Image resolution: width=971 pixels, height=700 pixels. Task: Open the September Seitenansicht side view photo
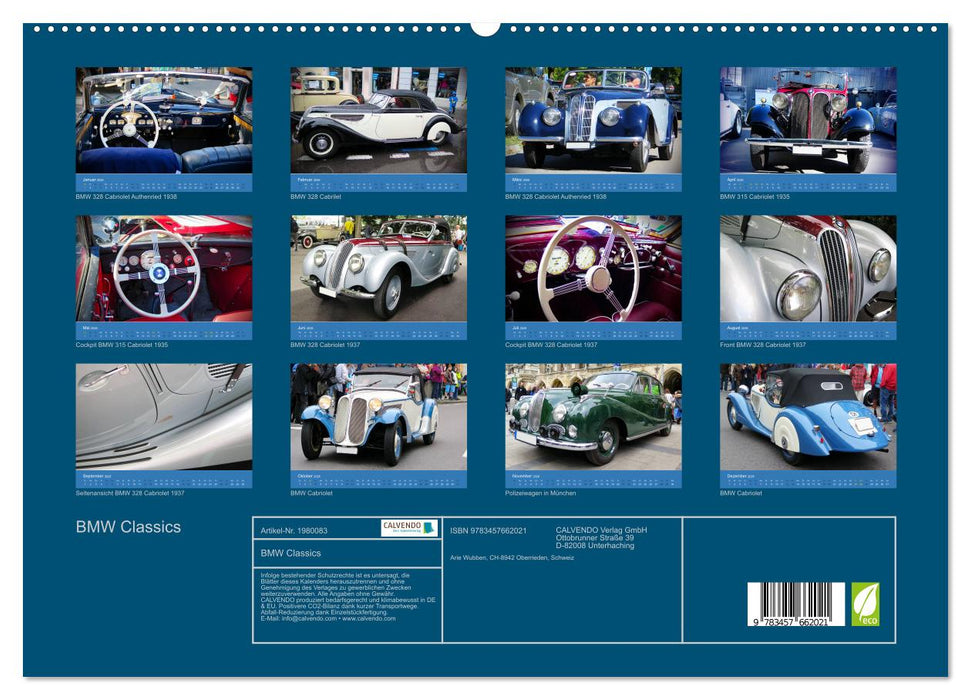tap(164, 416)
